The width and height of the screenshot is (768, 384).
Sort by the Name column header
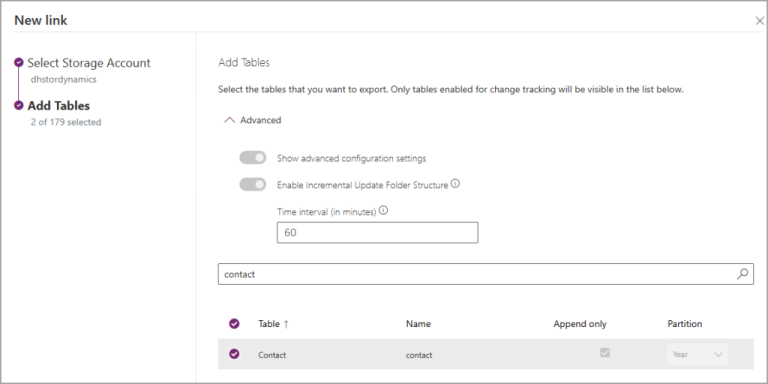(418, 324)
